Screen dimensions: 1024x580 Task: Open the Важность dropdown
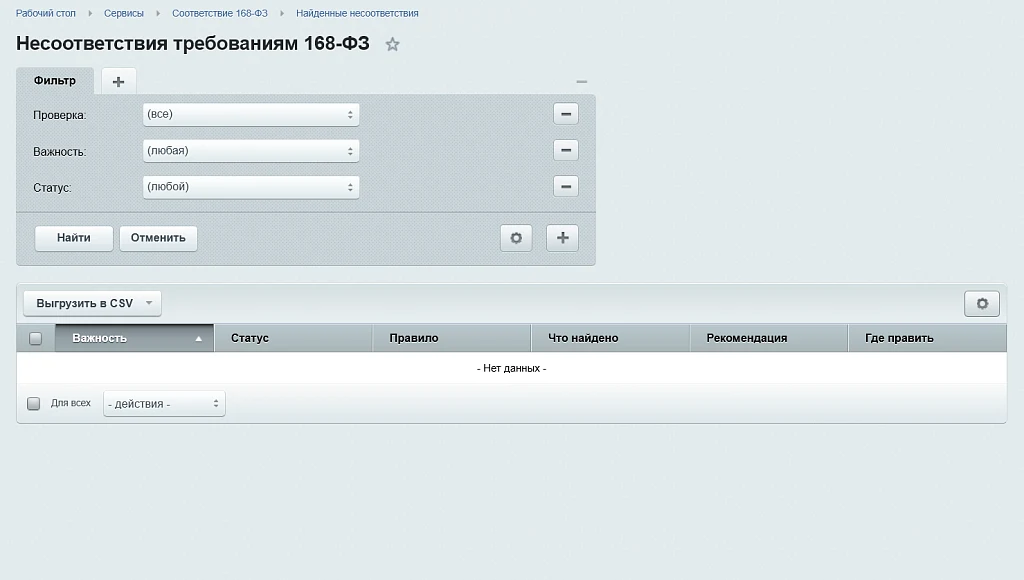[x=251, y=151]
